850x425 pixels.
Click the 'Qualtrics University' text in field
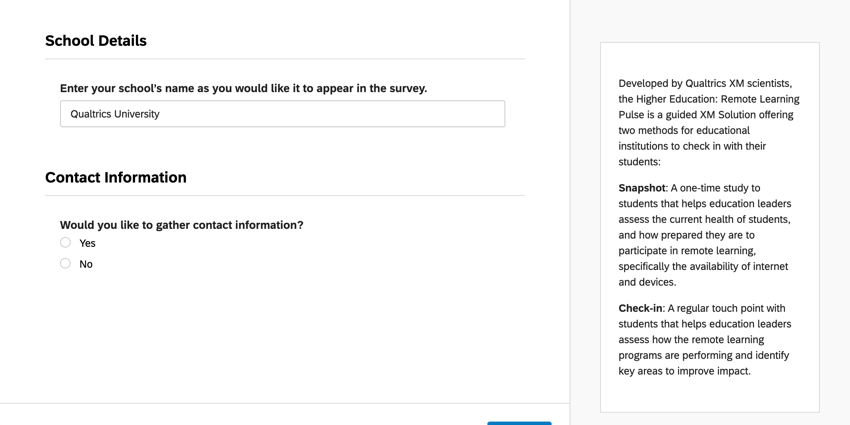pos(115,114)
